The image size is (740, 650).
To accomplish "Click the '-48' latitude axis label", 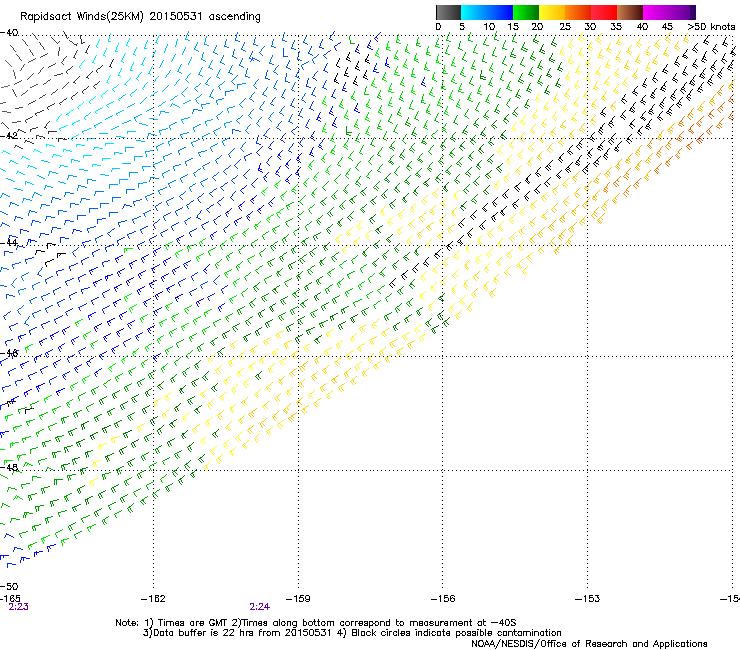I will (x=9, y=468).
